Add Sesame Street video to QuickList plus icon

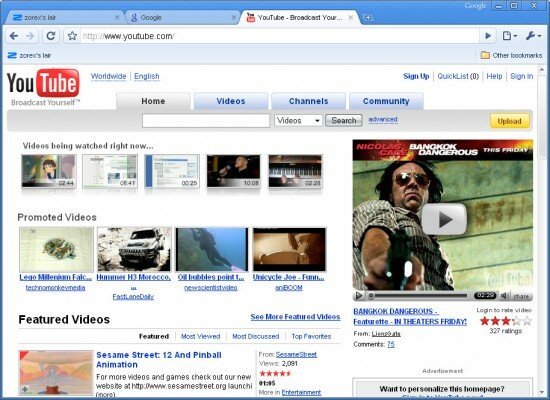tap(25, 389)
